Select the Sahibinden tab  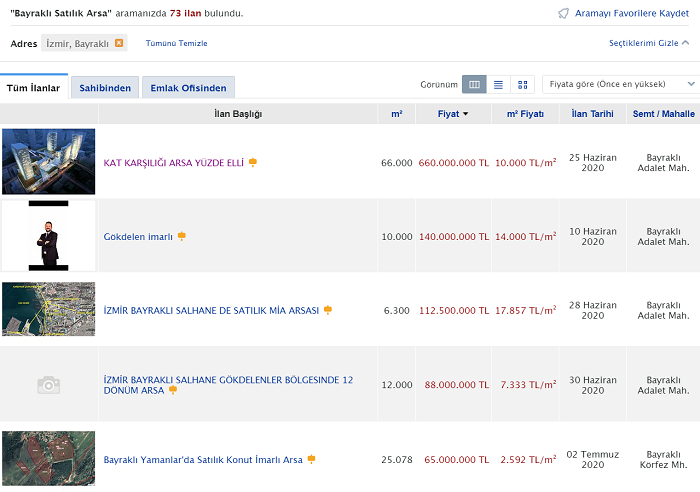click(105, 88)
